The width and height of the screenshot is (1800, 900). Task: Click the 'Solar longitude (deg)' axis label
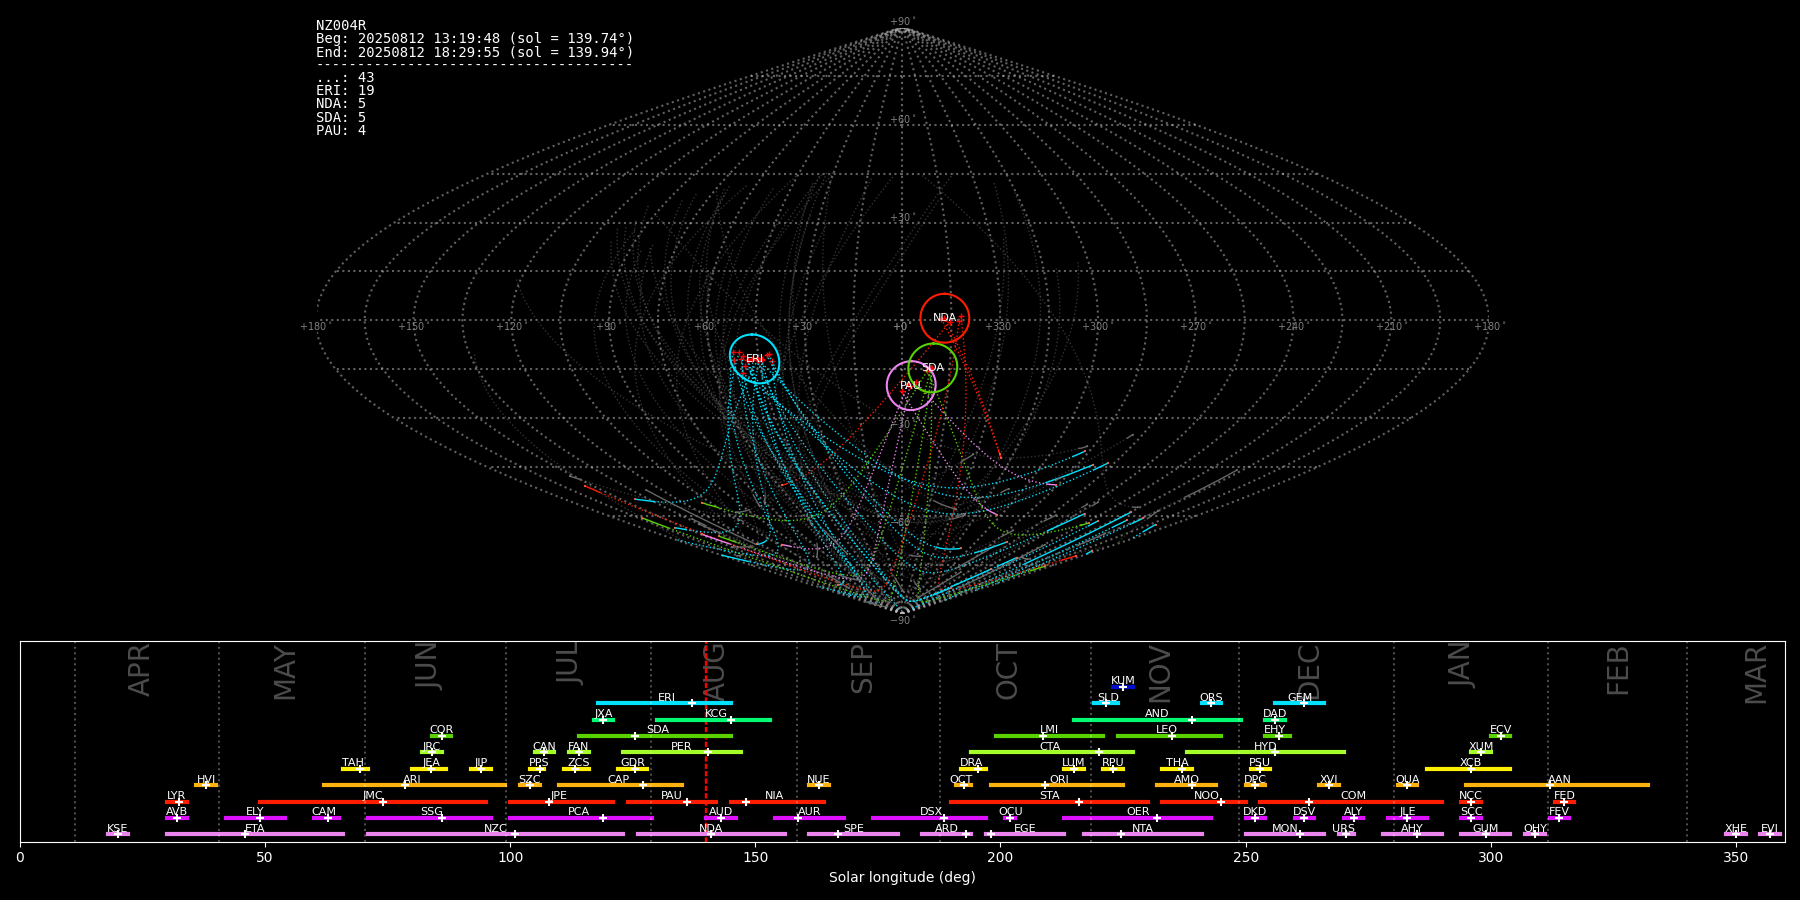tap(902, 877)
